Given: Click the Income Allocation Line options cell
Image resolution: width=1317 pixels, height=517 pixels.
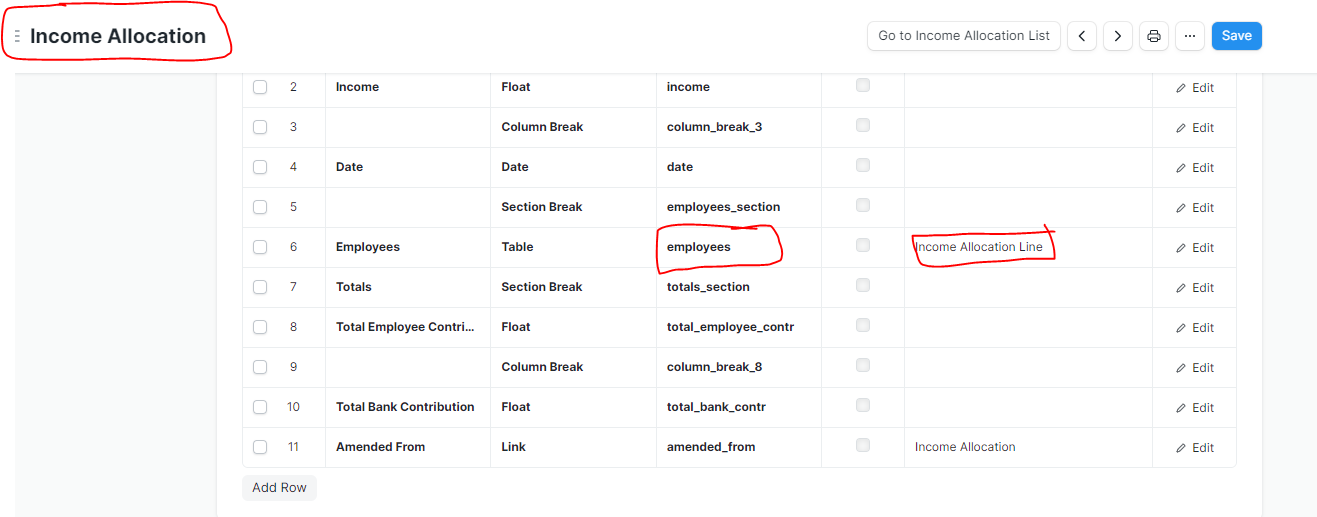Looking at the screenshot, I should (x=1028, y=247).
